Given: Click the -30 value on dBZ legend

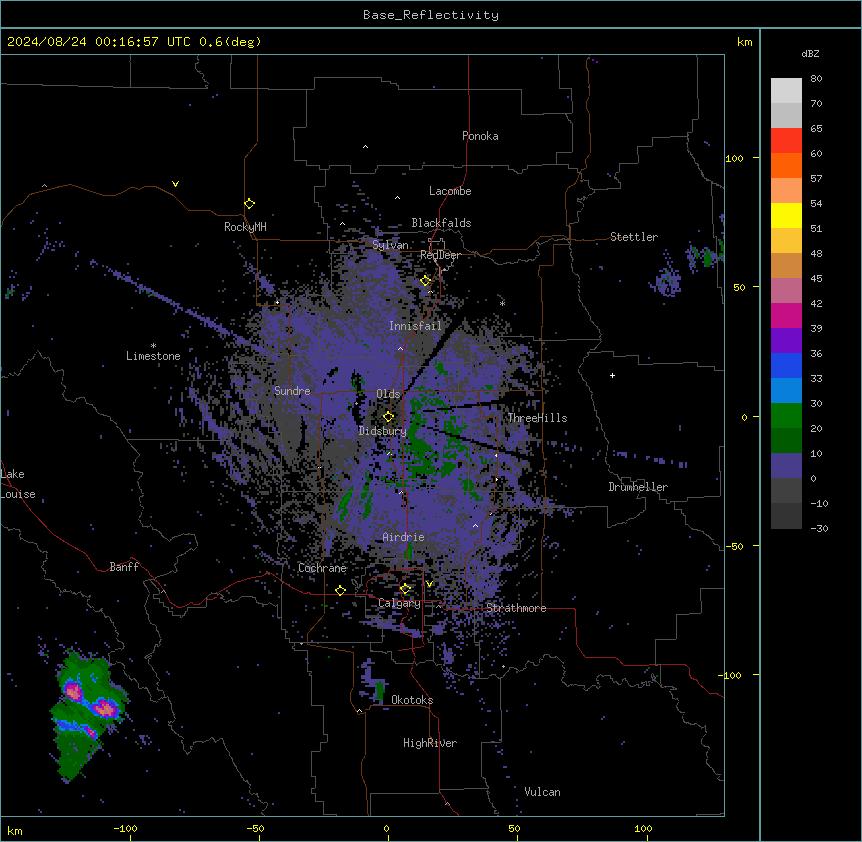Looking at the screenshot, I should pyautogui.click(x=819, y=528).
